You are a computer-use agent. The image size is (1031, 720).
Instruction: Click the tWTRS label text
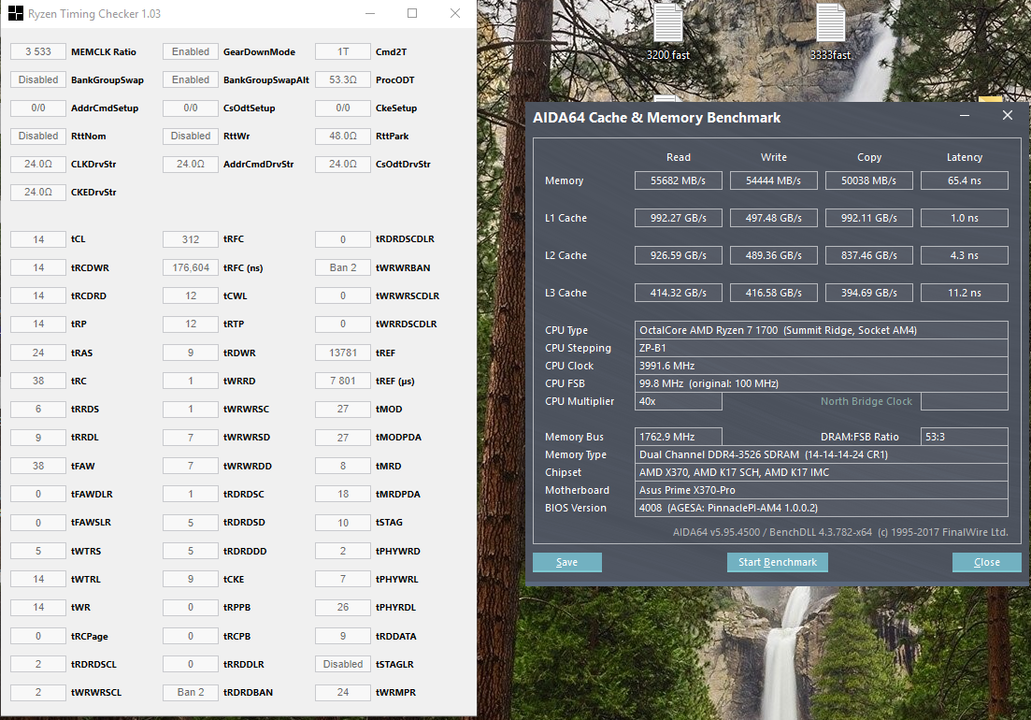[86, 551]
